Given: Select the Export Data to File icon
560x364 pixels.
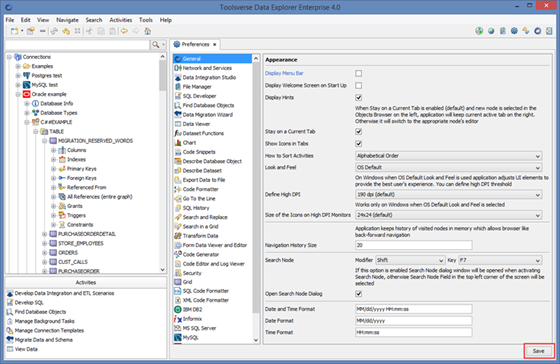Looking at the screenshot, I should pos(178,180).
